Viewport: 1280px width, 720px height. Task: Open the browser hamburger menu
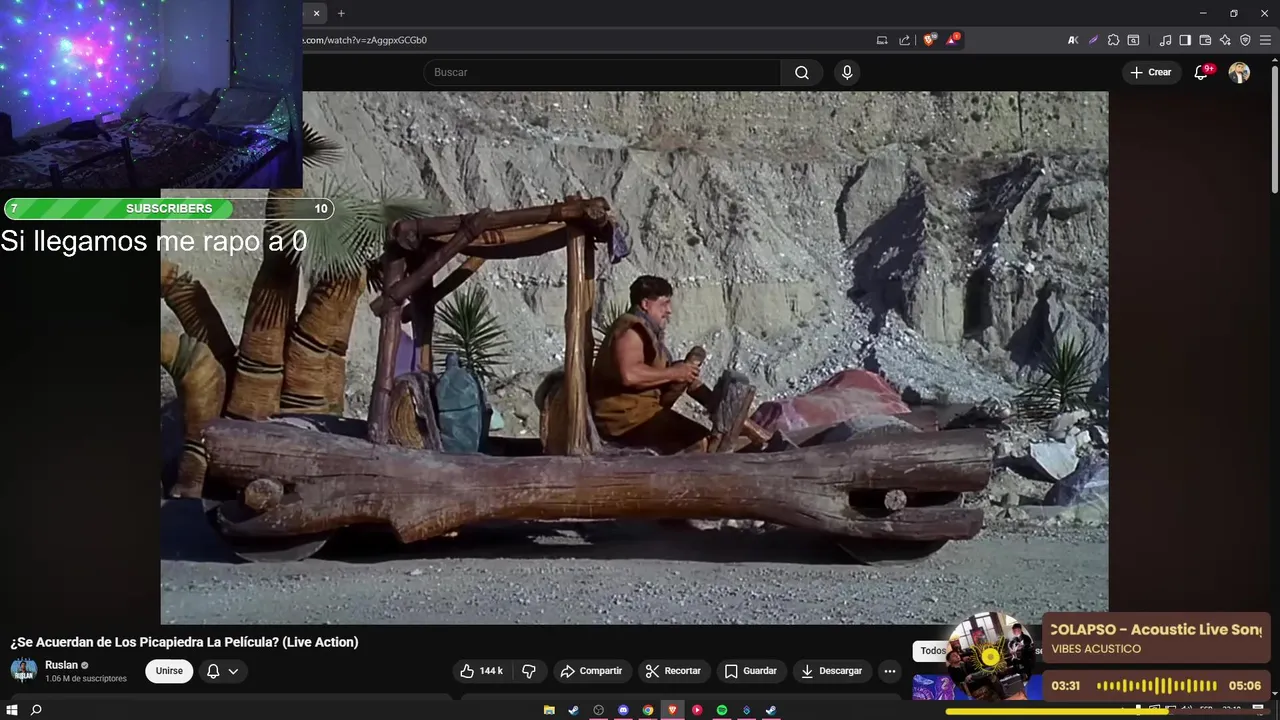point(1265,40)
